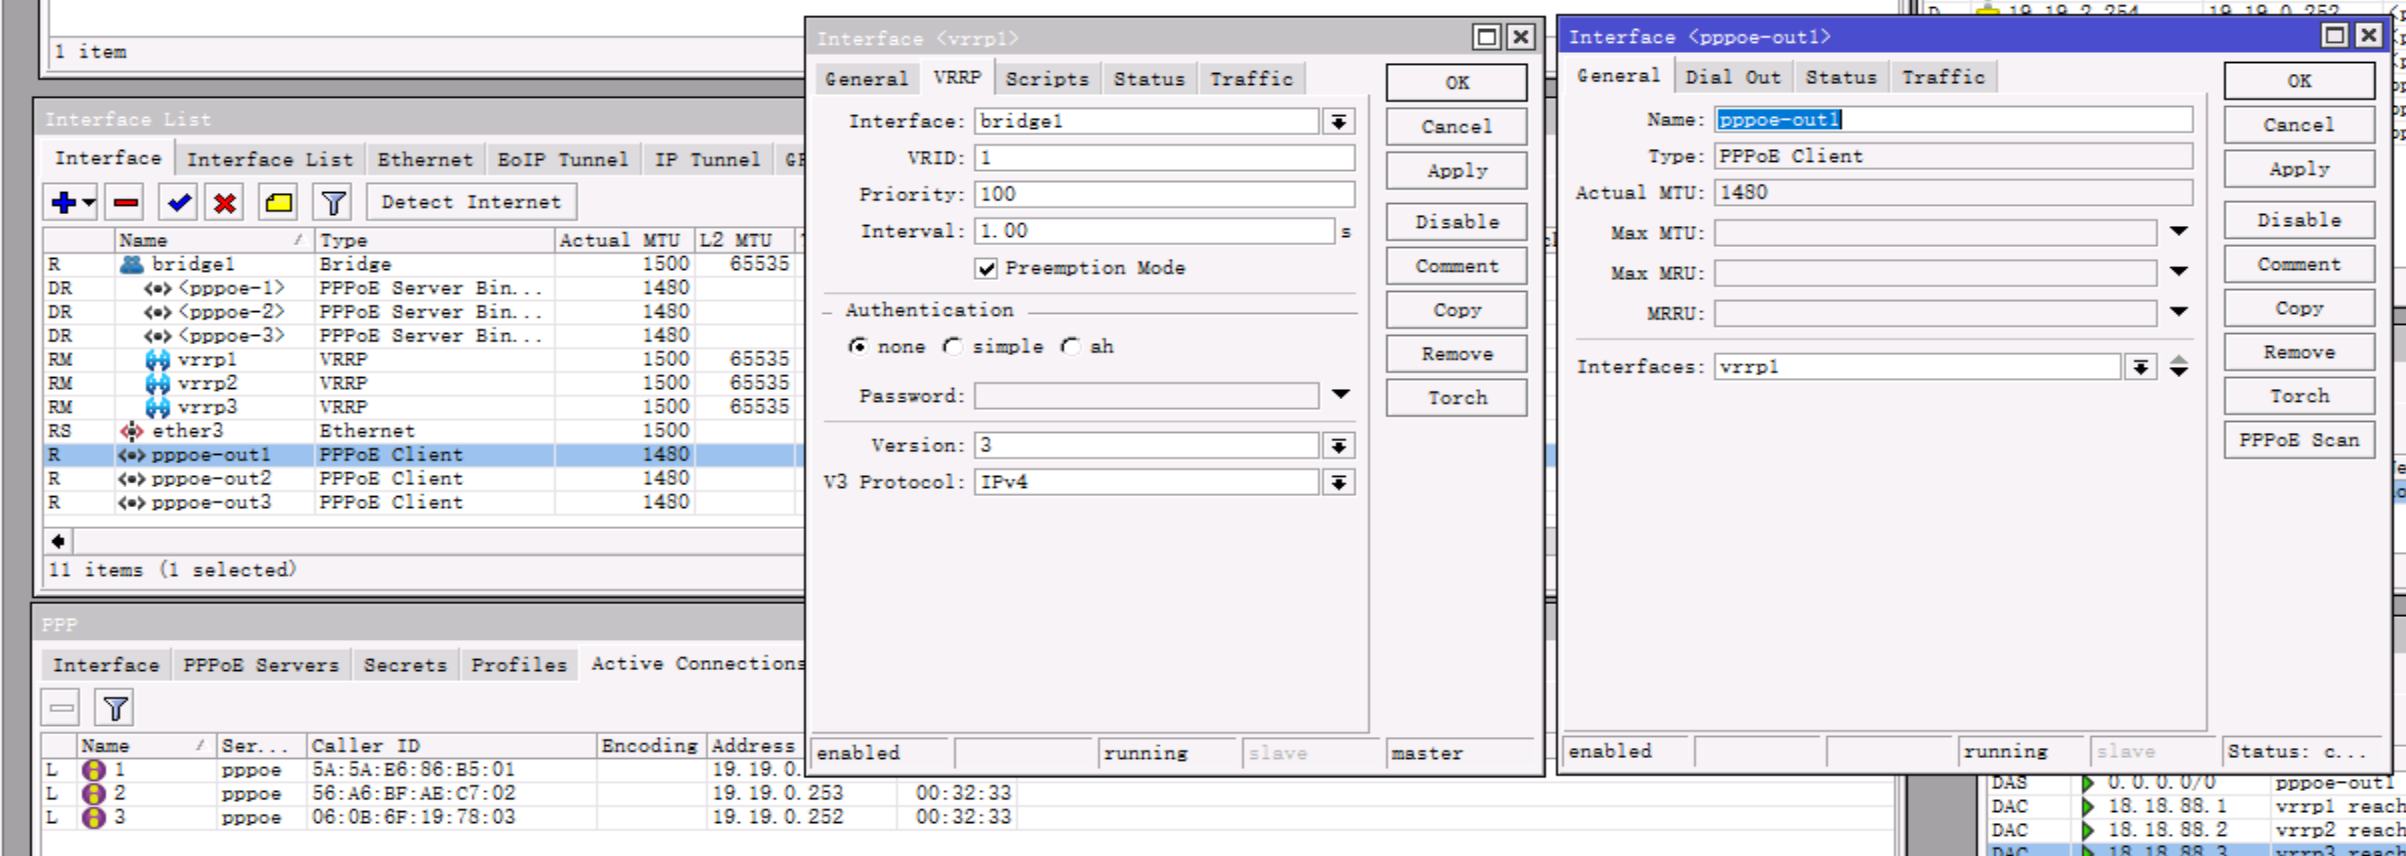Open the Dial Out tab in pppoe-out1
Viewport: 2406px width, 856px height.
(1732, 77)
